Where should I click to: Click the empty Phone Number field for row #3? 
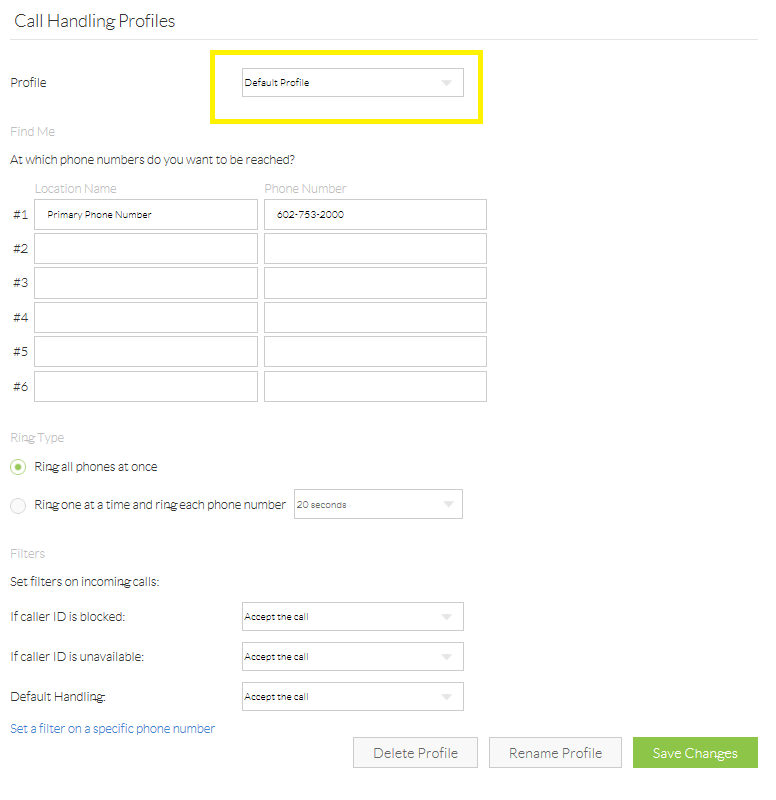tap(375, 282)
